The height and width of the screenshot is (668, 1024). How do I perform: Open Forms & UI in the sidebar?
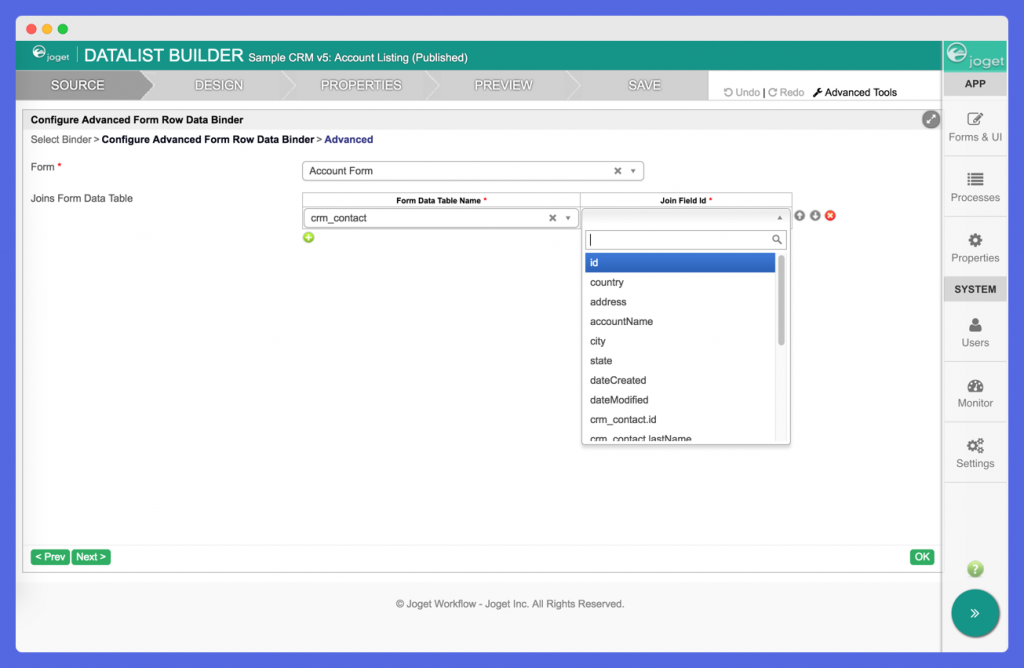[x=974, y=127]
